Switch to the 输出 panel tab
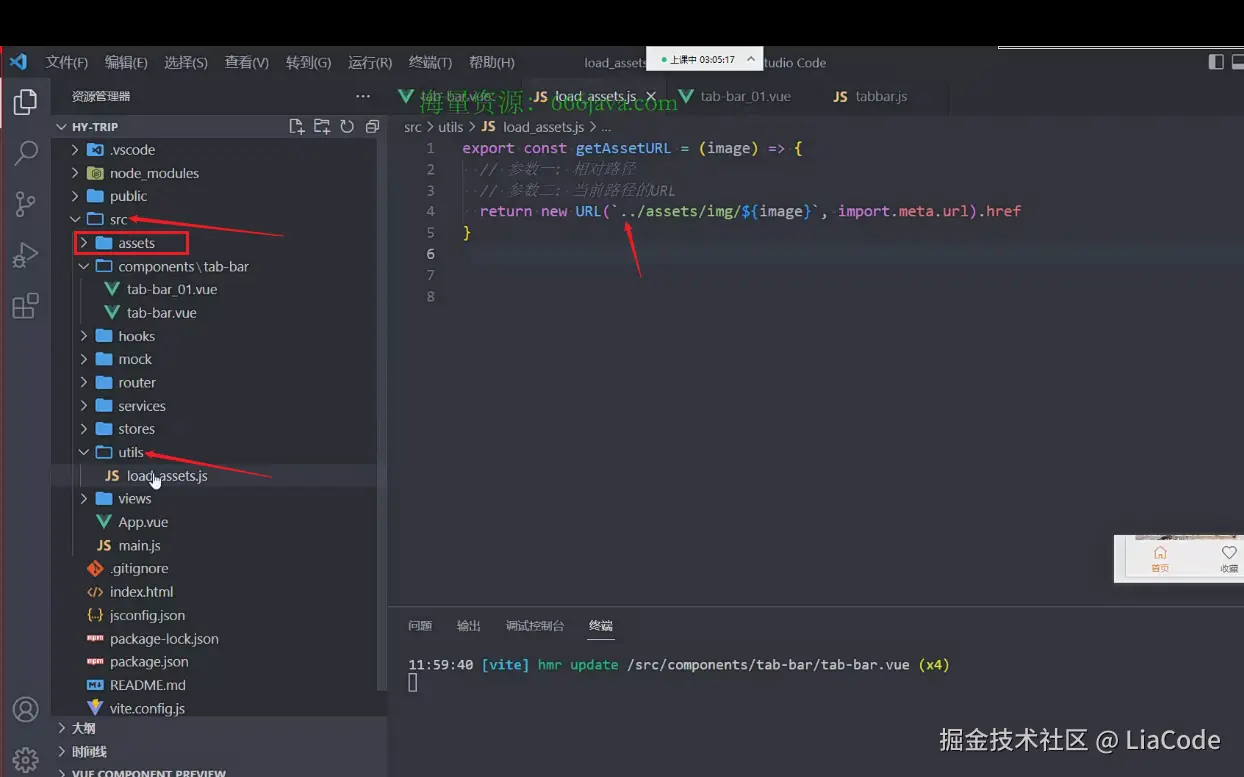1244x777 pixels. [469, 626]
